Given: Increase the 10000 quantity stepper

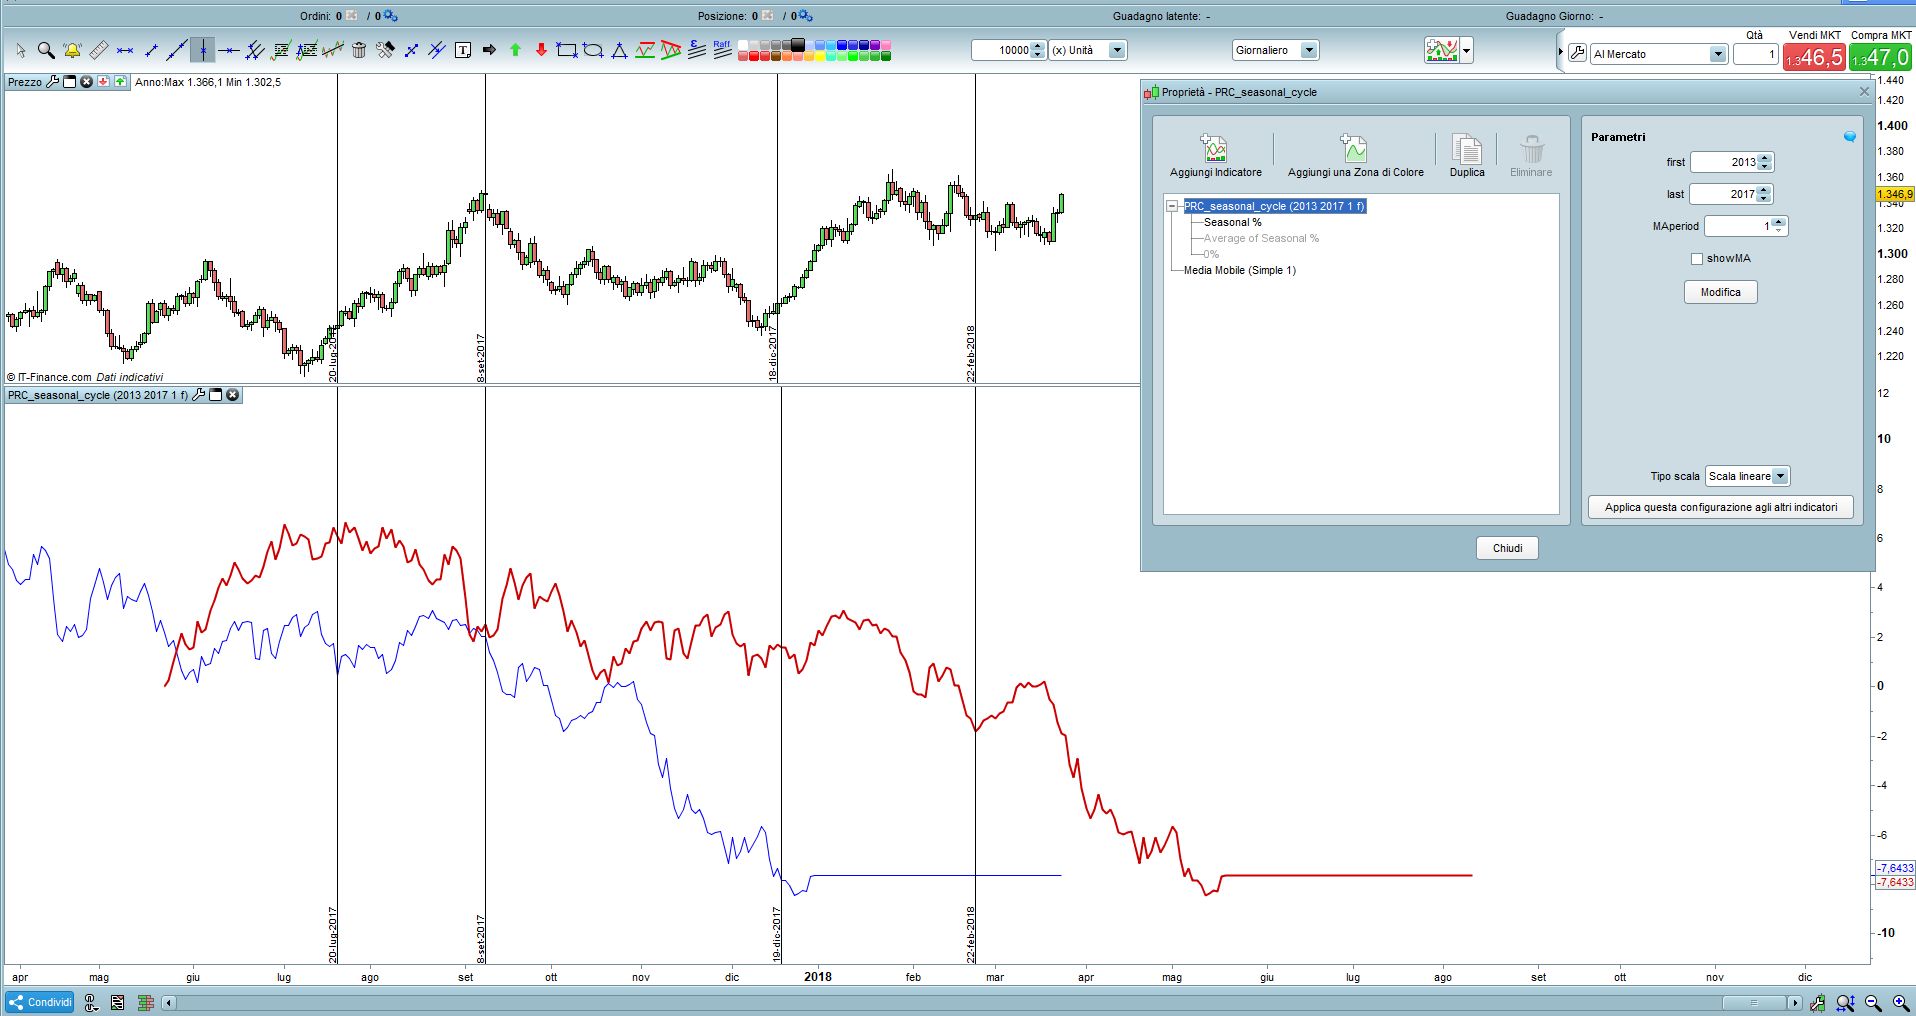Looking at the screenshot, I should click(x=1038, y=46).
